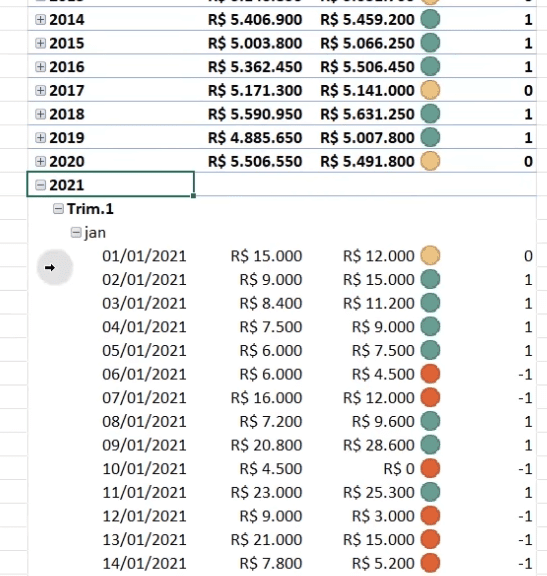Expand the 2014 year row
The height and width of the screenshot is (576, 547).
pos(40,19)
